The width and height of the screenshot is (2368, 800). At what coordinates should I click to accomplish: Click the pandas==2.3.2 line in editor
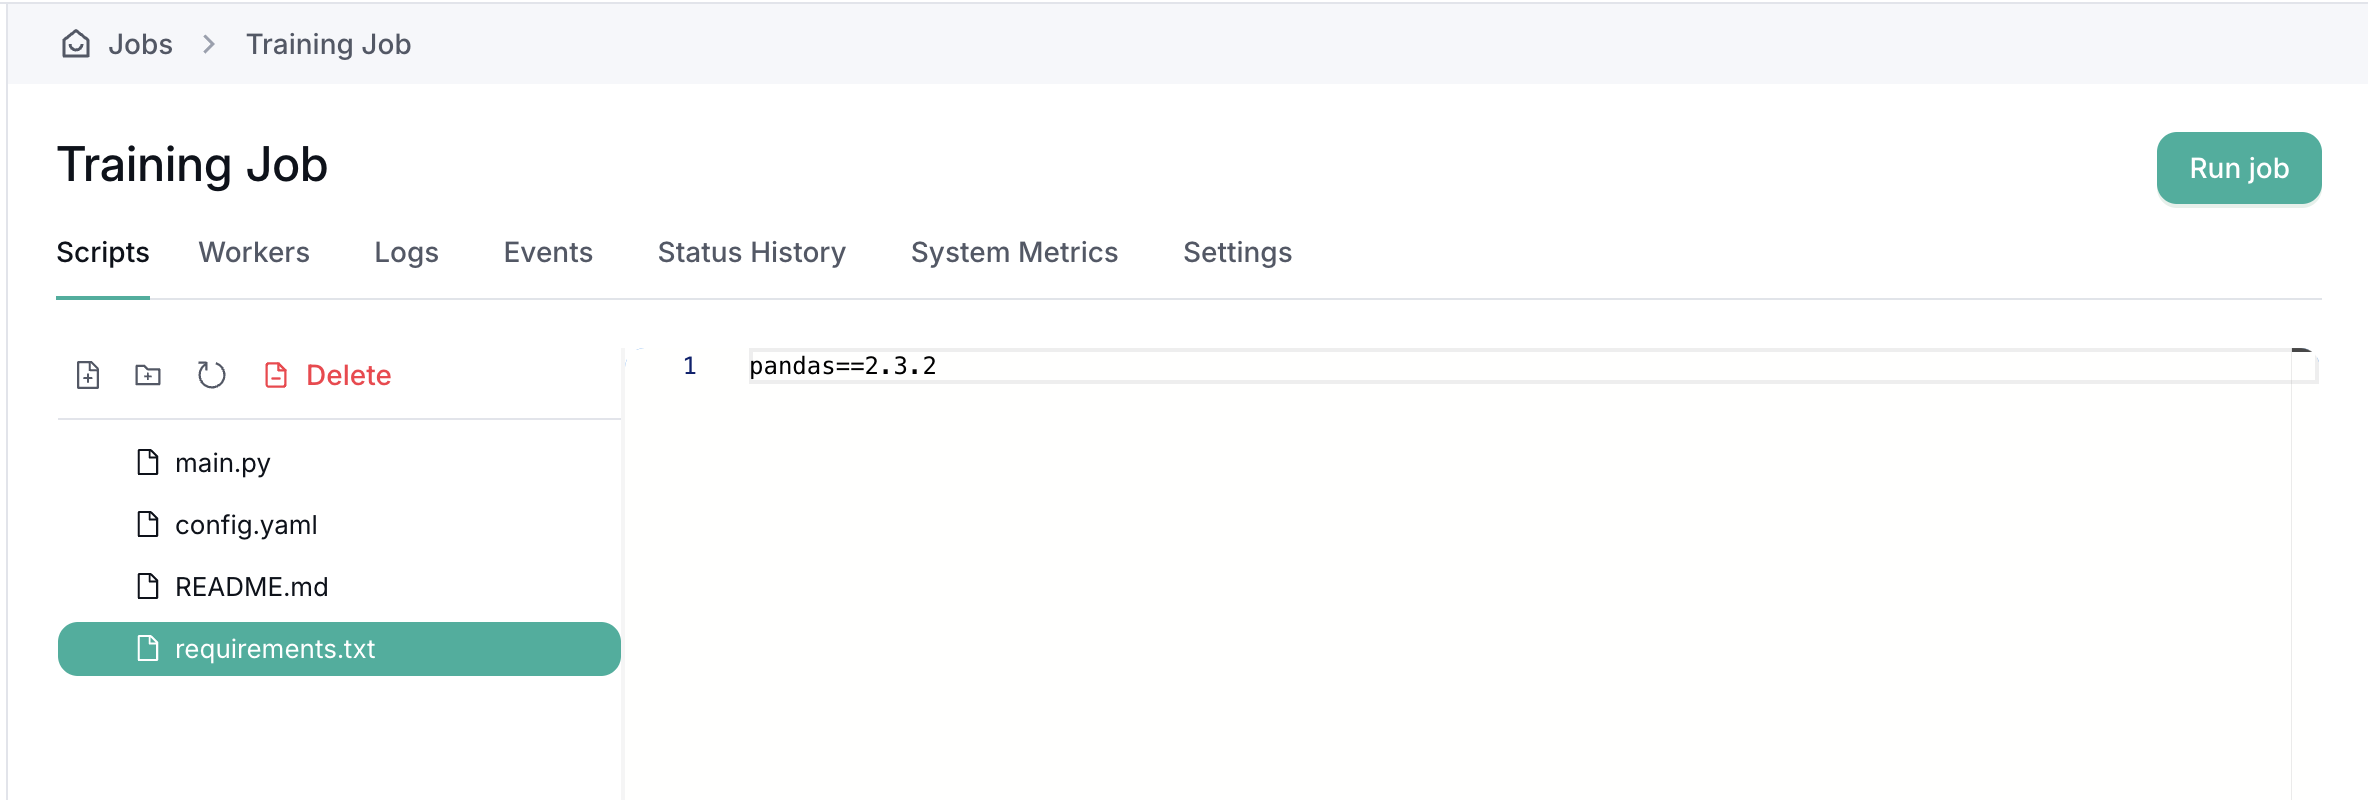tap(843, 366)
